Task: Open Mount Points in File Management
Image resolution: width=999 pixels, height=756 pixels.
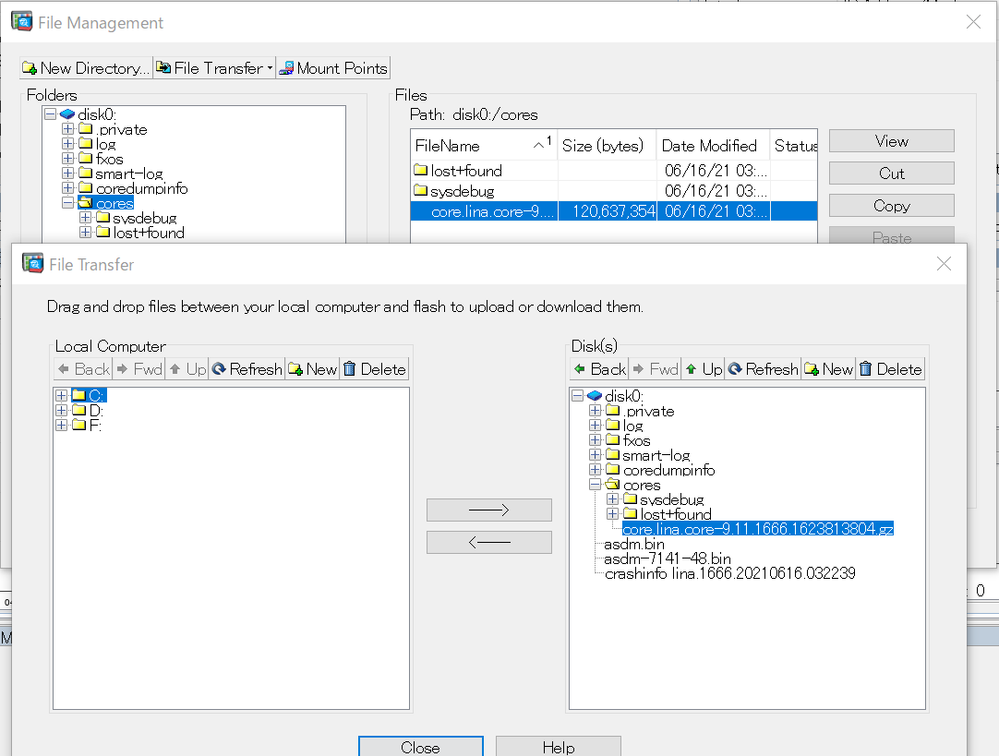Action: click(x=333, y=68)
